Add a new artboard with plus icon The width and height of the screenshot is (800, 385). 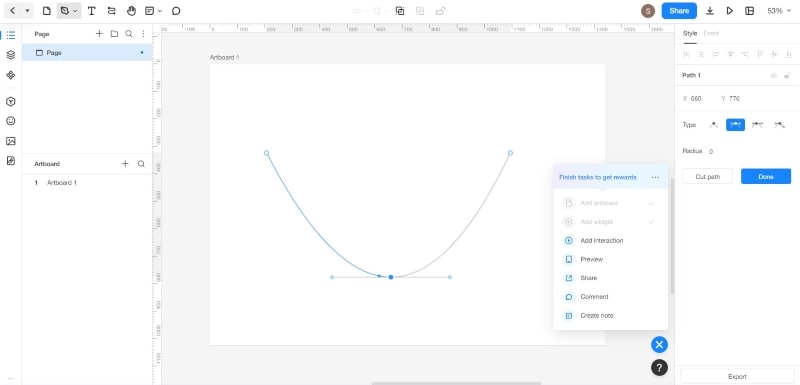click(125, 164)
